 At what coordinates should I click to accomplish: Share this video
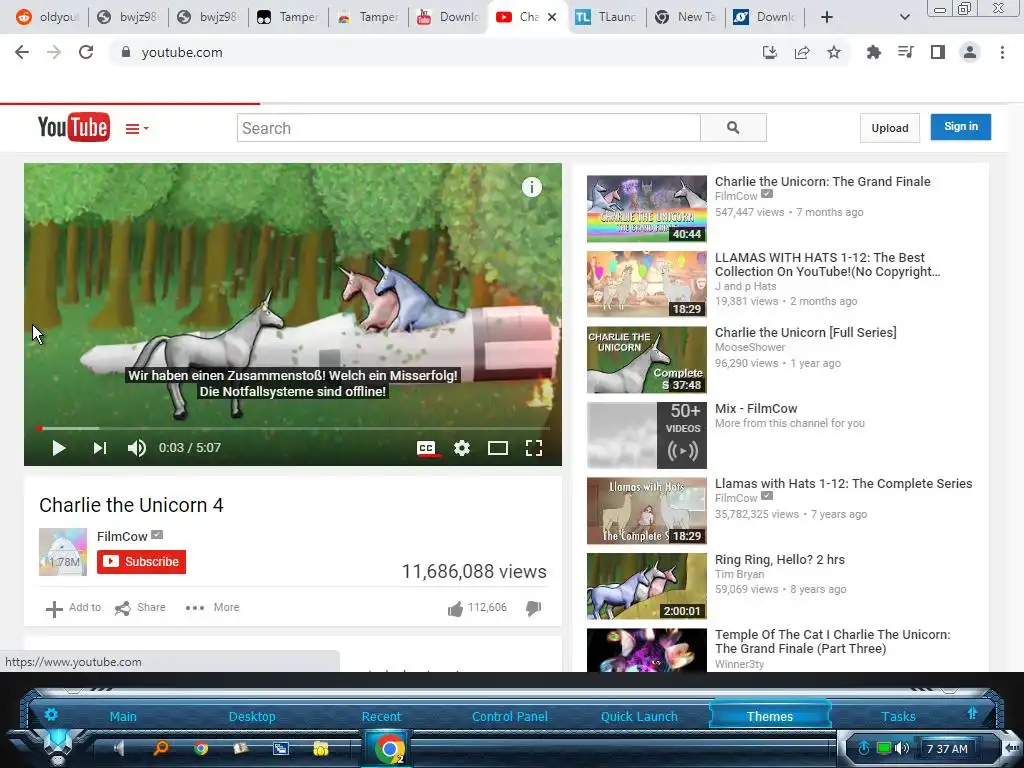pyautogui.click(x=140, y=608)
